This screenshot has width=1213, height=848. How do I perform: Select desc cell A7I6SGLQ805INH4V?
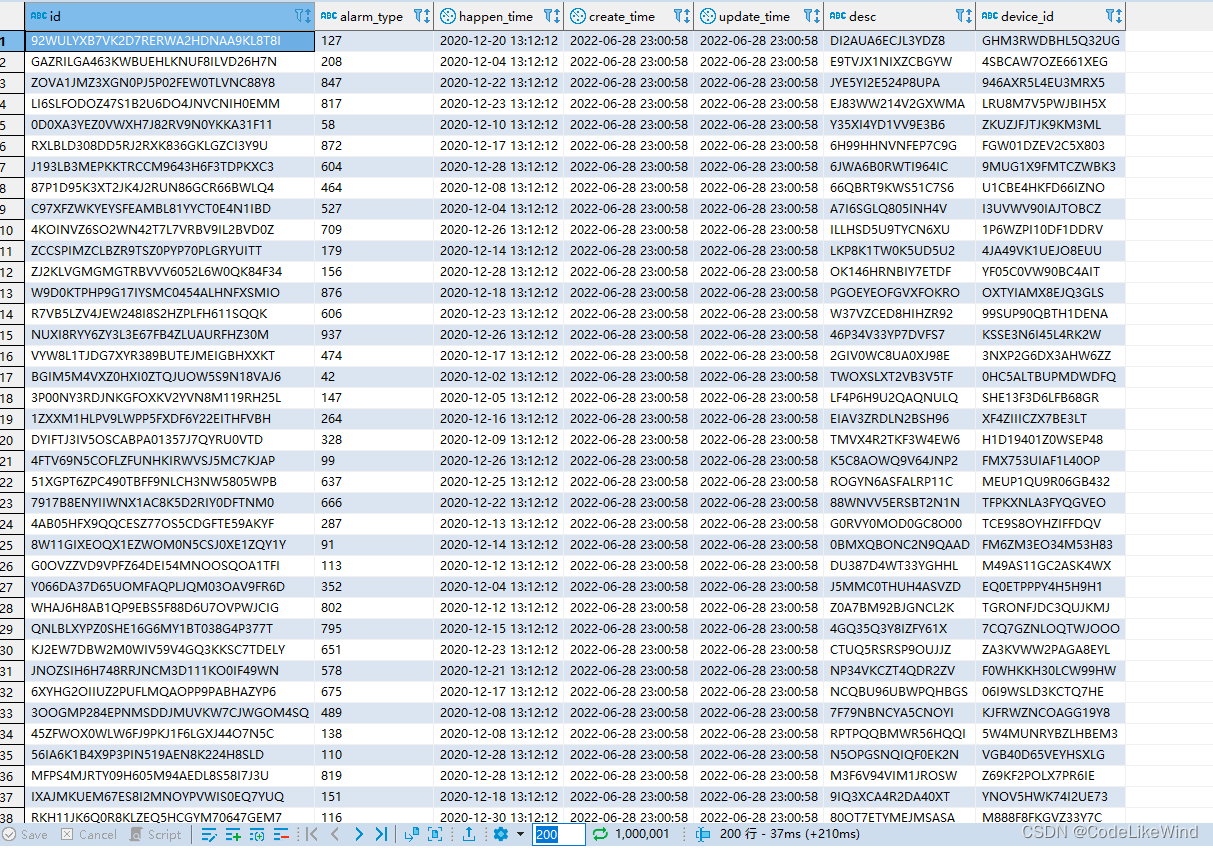coord(899,209)
